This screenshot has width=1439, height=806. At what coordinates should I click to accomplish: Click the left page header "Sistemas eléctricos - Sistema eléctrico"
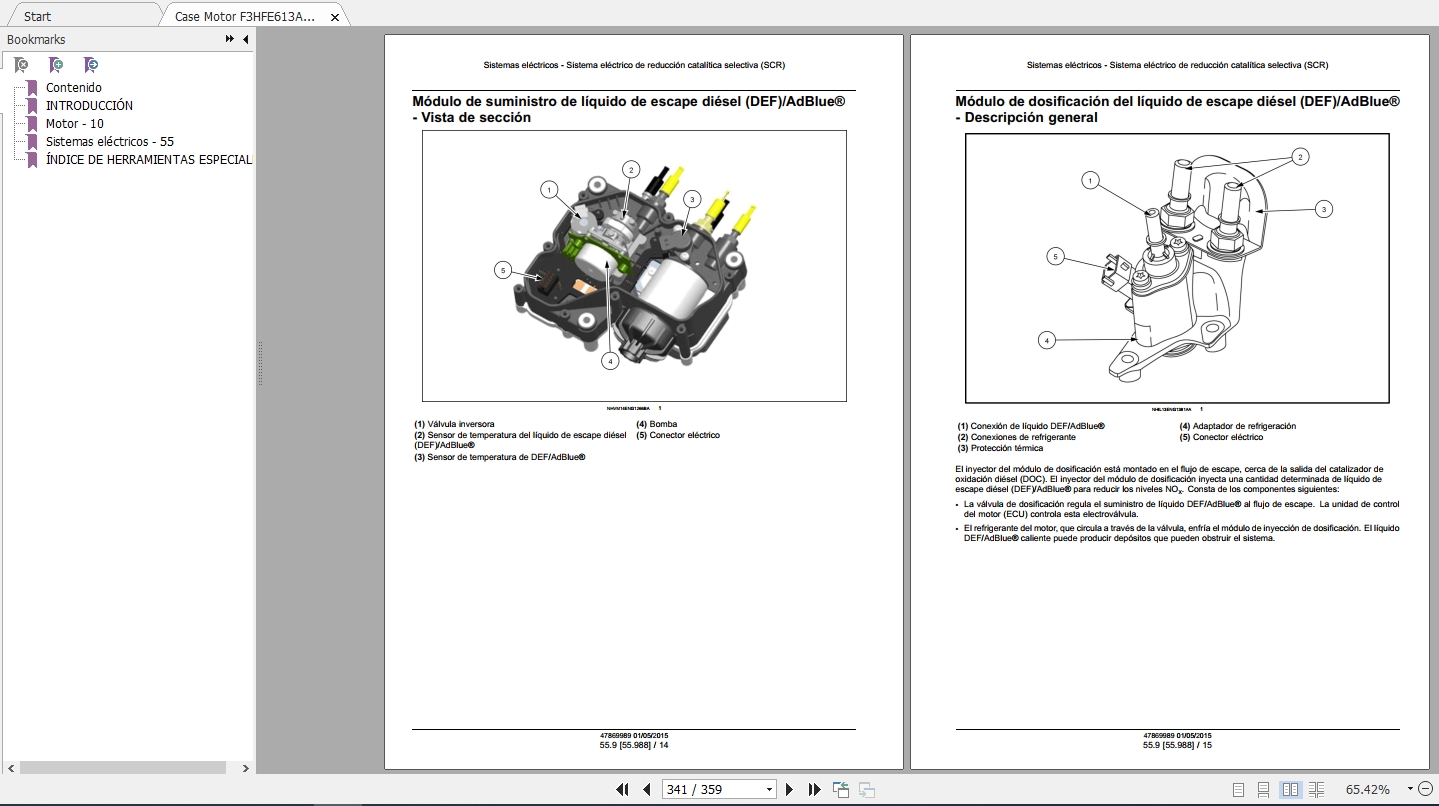click(x=634, y=65)
